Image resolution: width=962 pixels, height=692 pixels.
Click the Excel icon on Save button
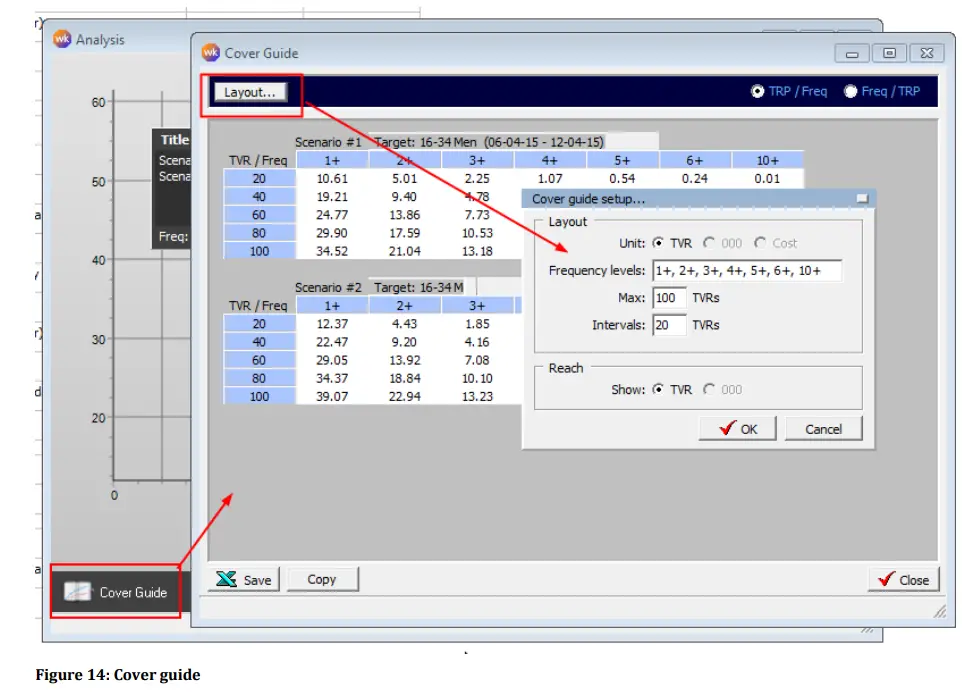[226, 579]
